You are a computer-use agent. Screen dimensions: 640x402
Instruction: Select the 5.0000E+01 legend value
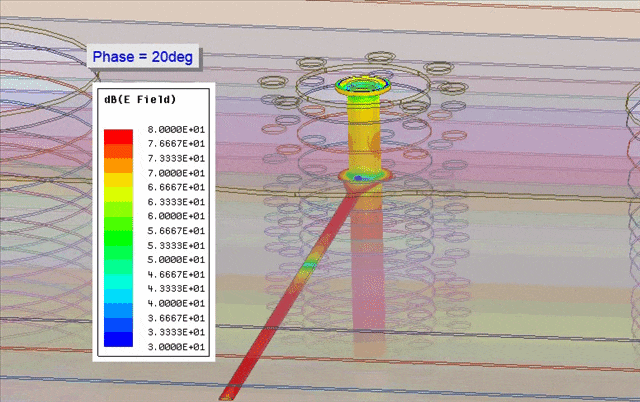(x=176, y=260)
